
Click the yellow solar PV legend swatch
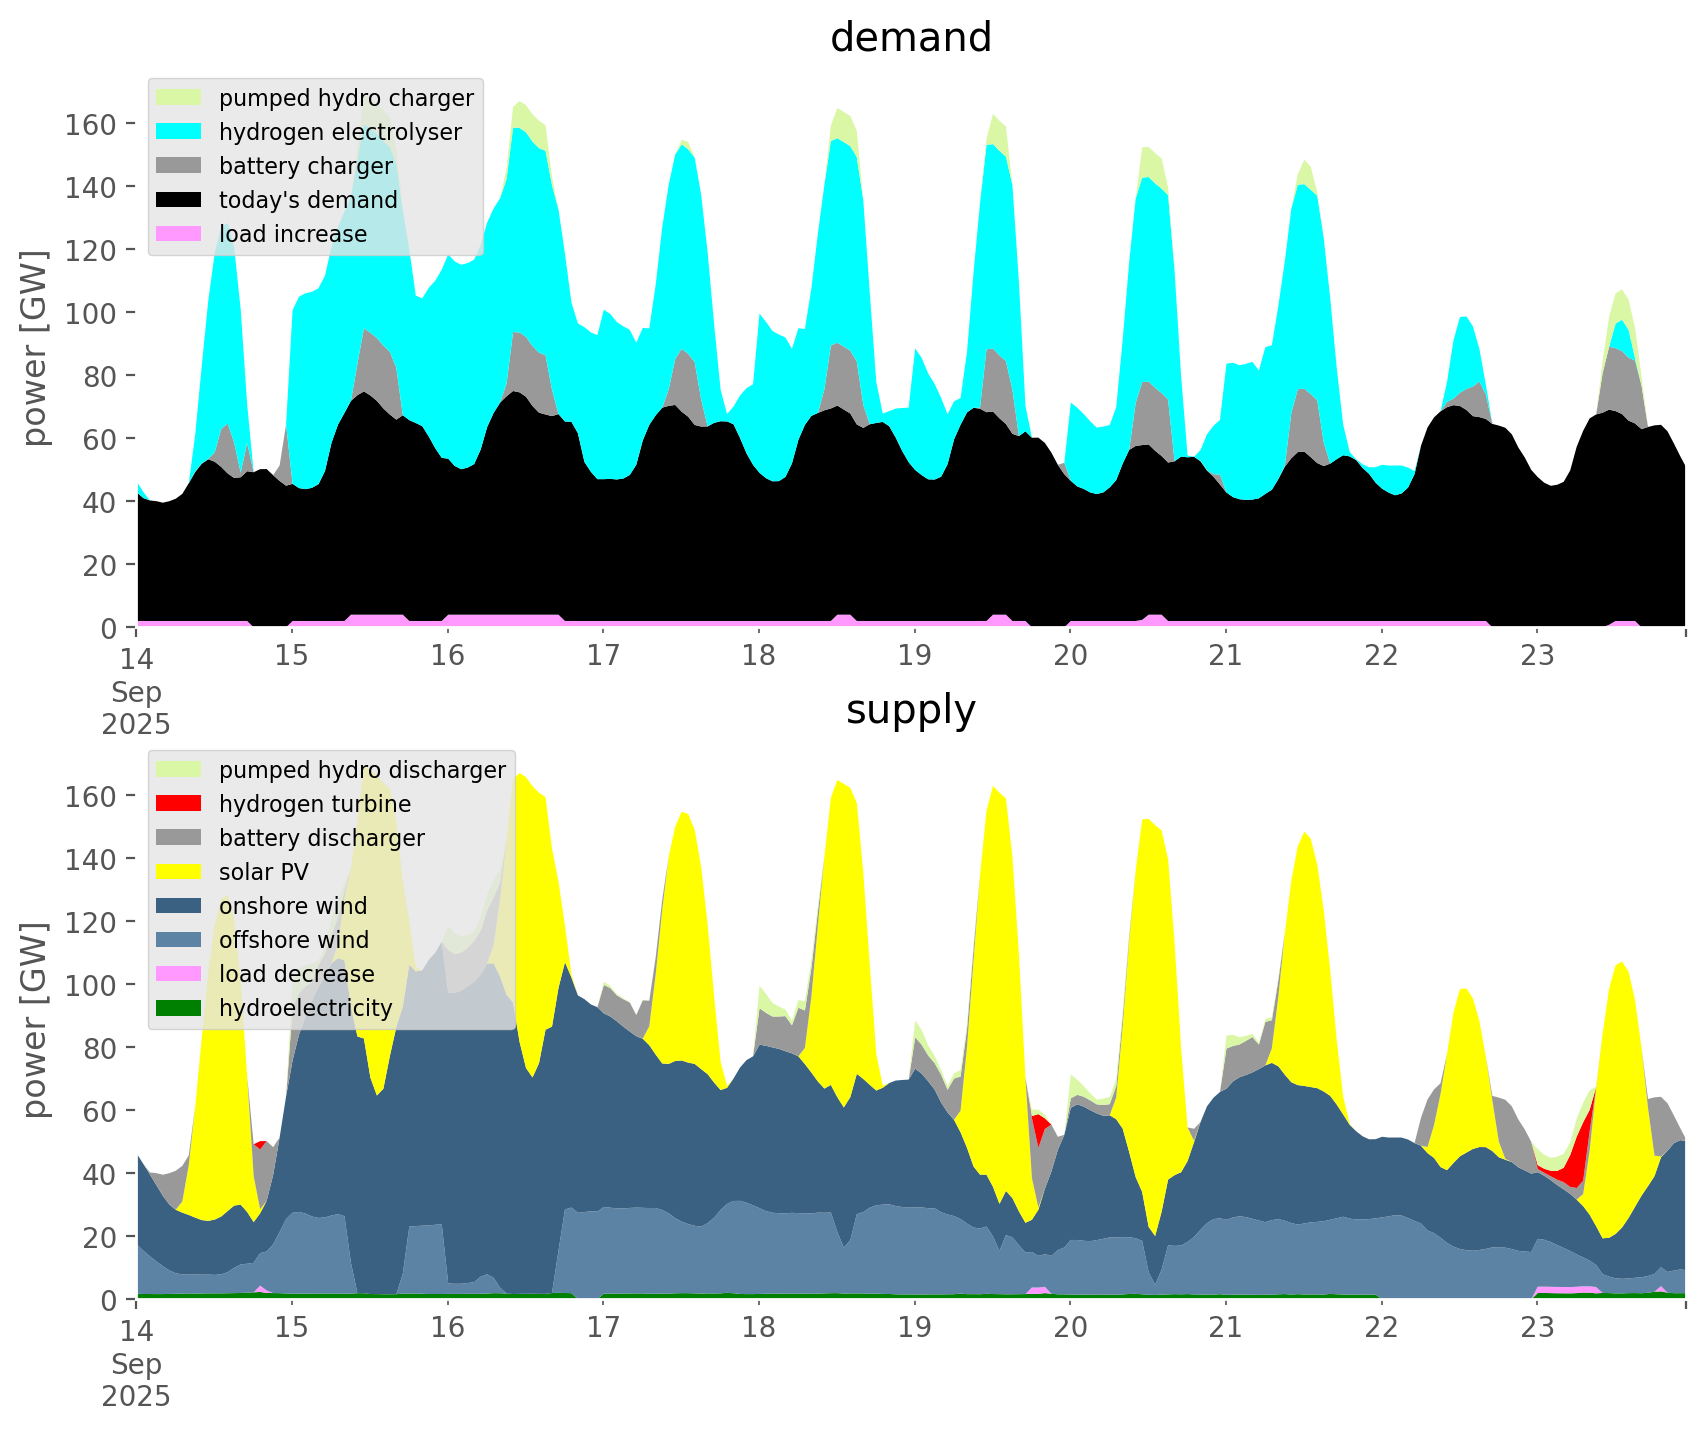179,872
